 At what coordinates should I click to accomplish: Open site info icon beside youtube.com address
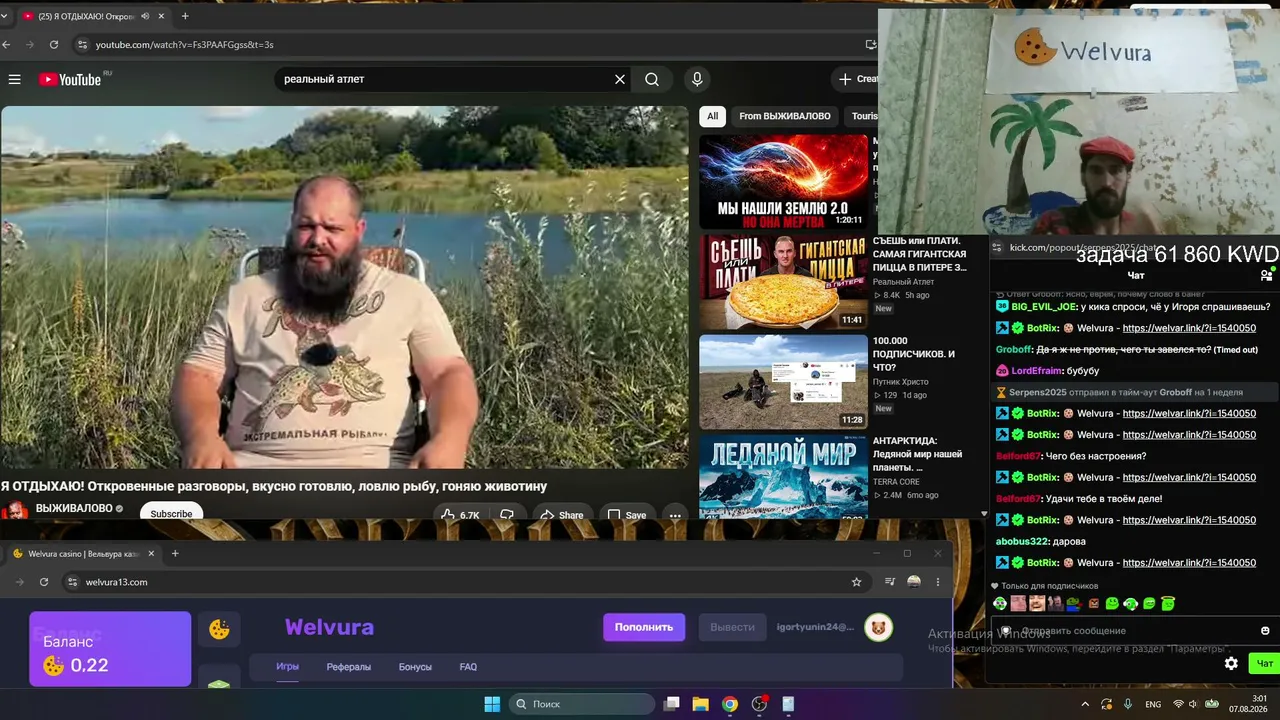pyautogui.click(x=83, y=44)
